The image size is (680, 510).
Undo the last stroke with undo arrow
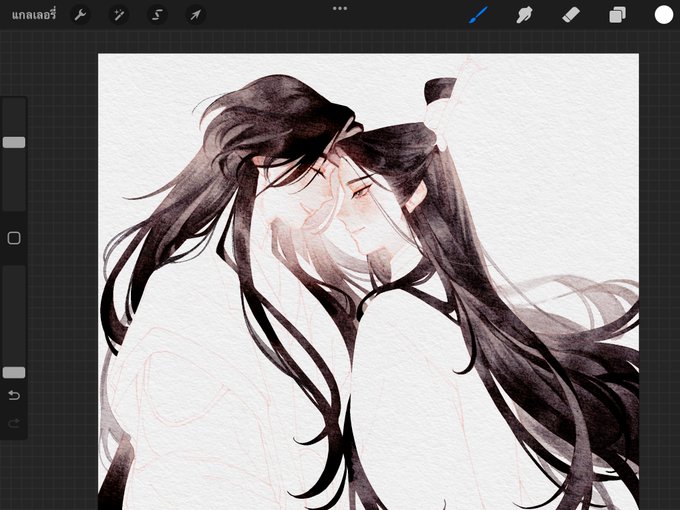coord(14,395)
